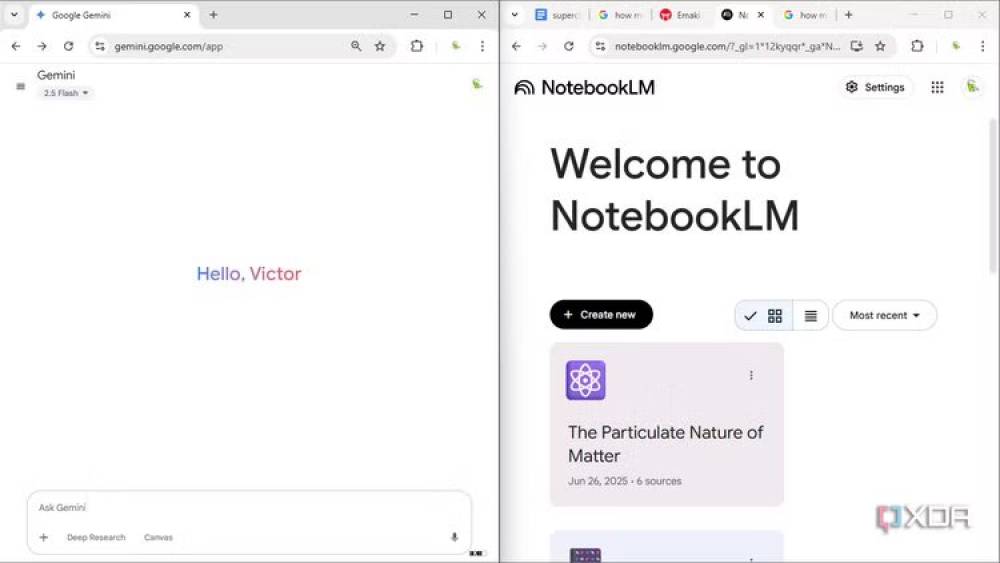Open tab search chevron in NotebookLM window
The height and width of the screenshot is (563, 1000).
(x=515, y=14)
